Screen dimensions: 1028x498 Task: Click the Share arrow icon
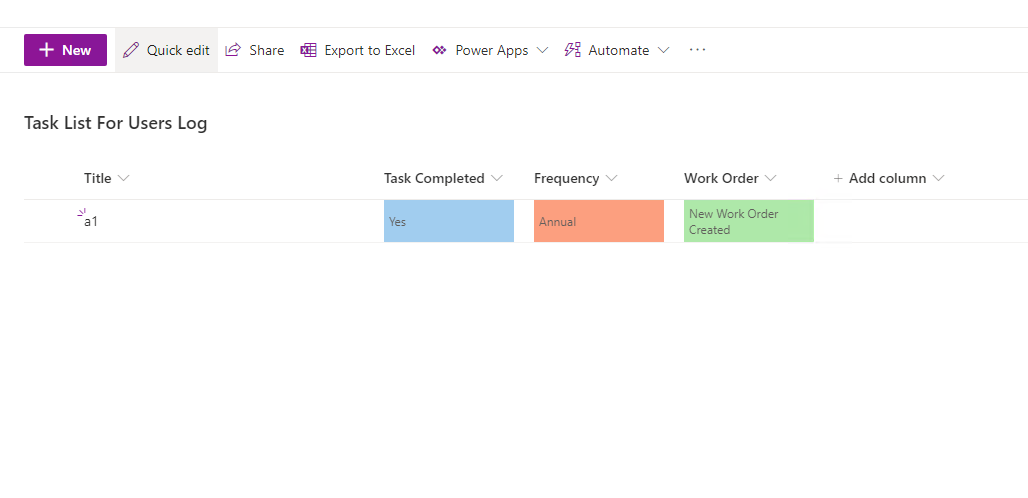(x=233, y=50)
